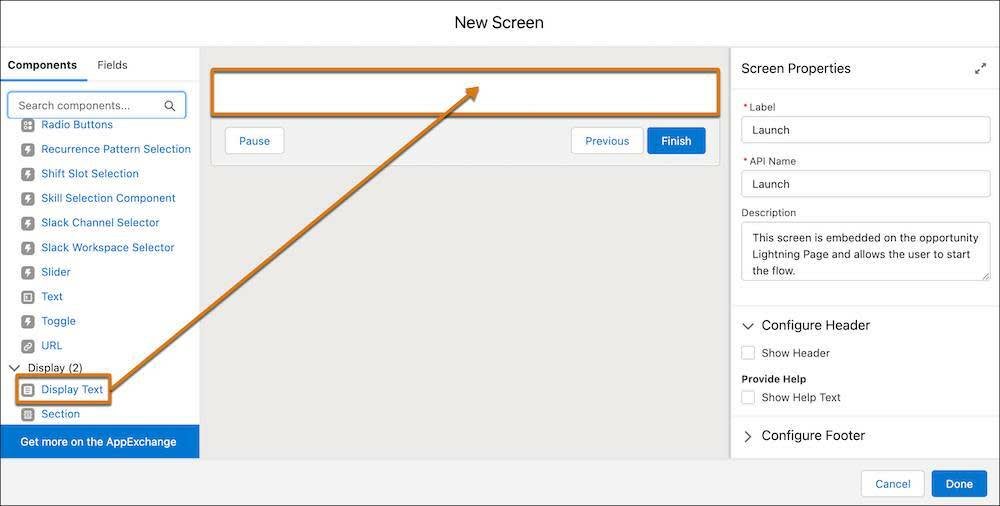Click the Text component icon
Viewport: 1000px width, 506px height.
[27, 297]
